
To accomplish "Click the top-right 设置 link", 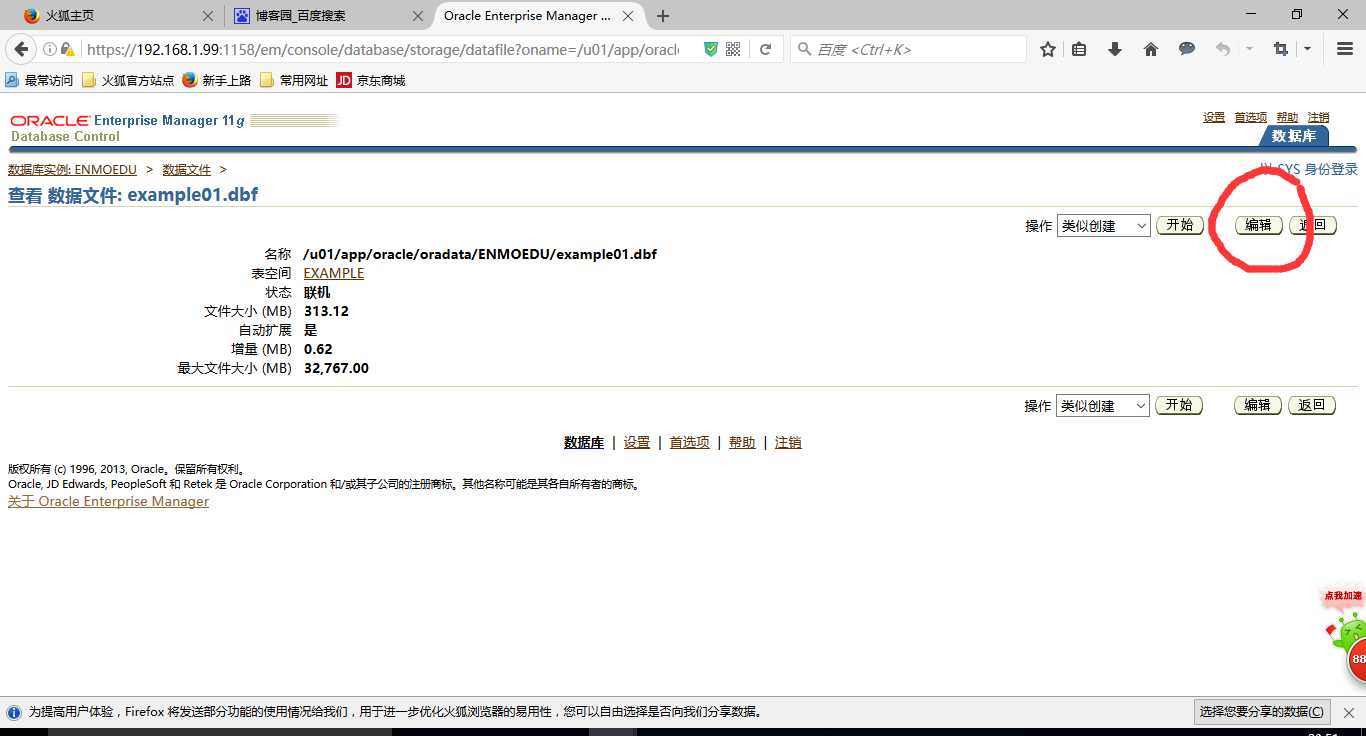I will (1214, 117).
